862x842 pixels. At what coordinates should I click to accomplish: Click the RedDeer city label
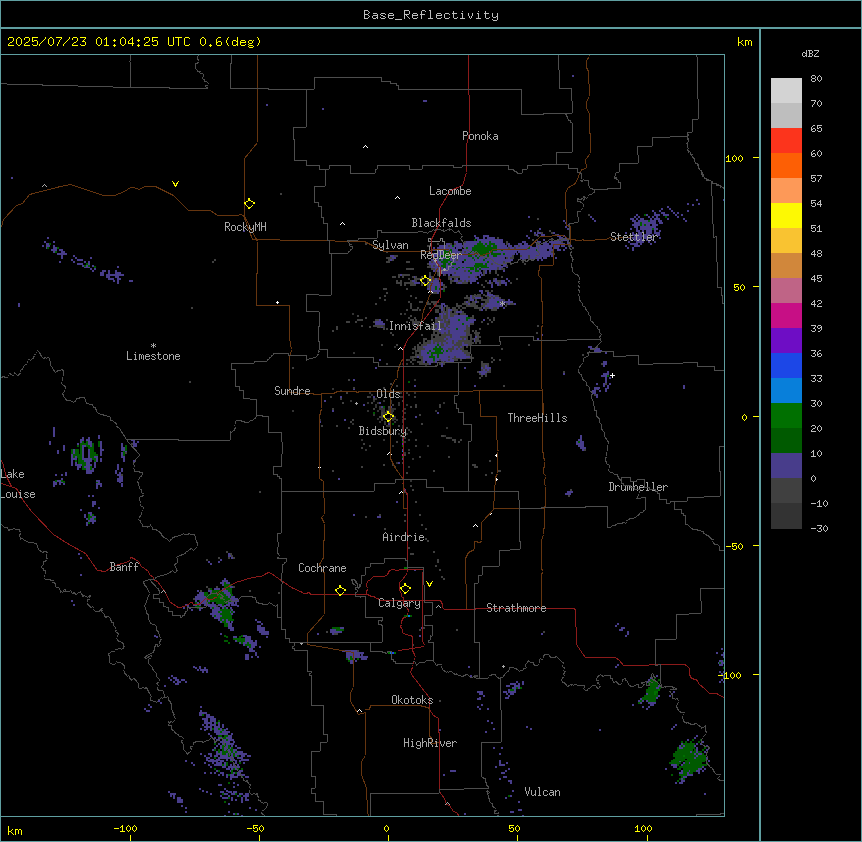point(440,255)
